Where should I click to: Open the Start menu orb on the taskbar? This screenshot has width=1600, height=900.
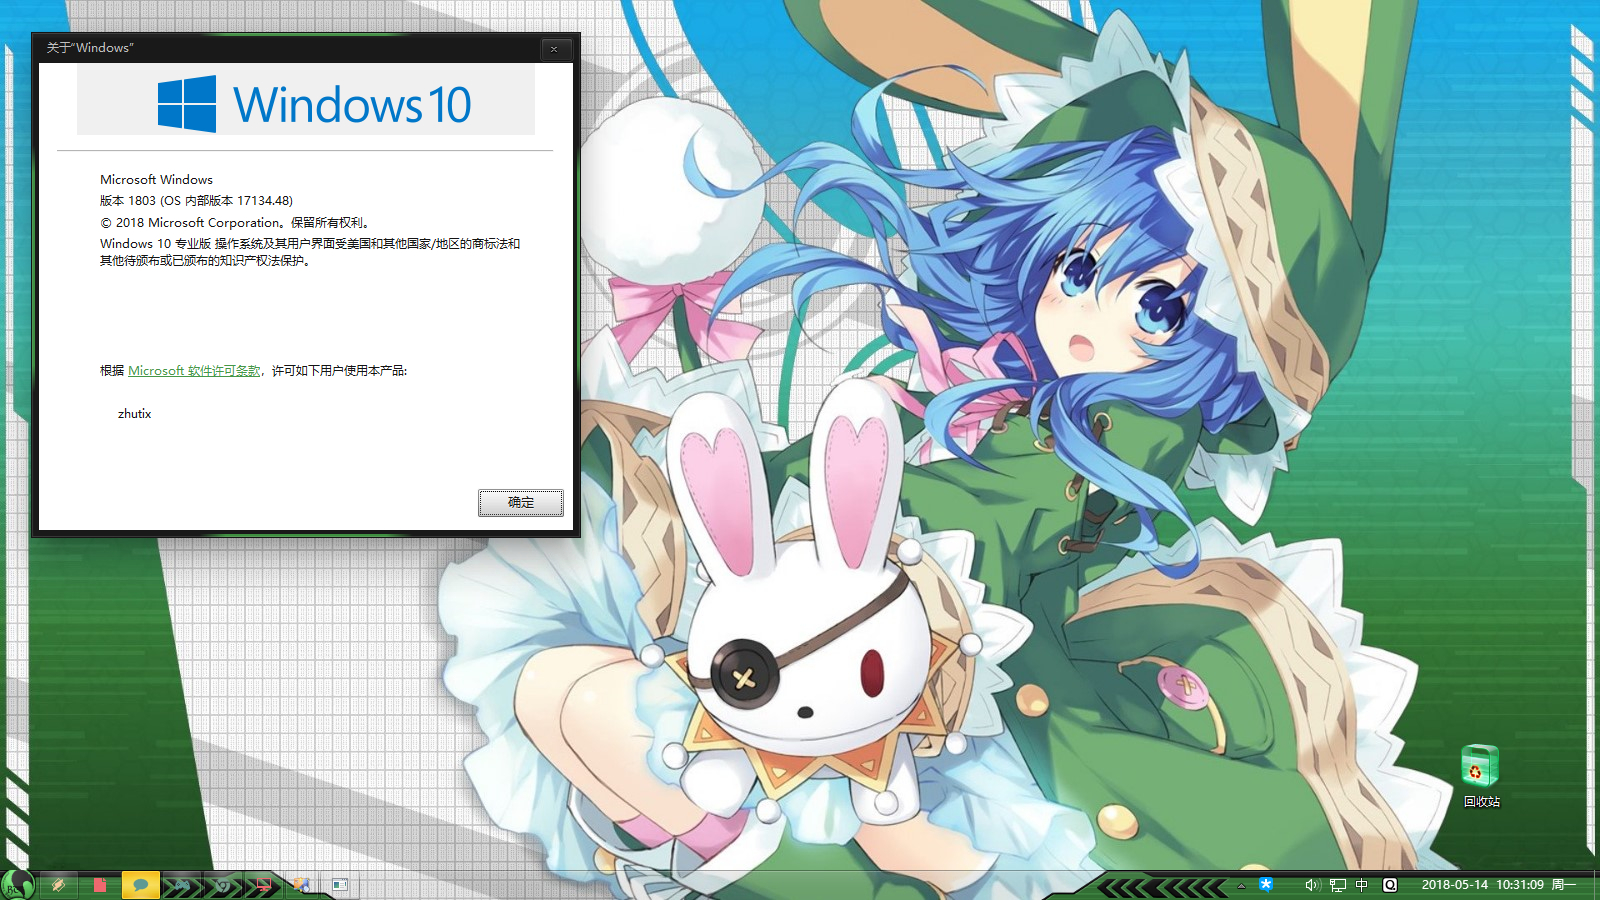coord(17,885)
